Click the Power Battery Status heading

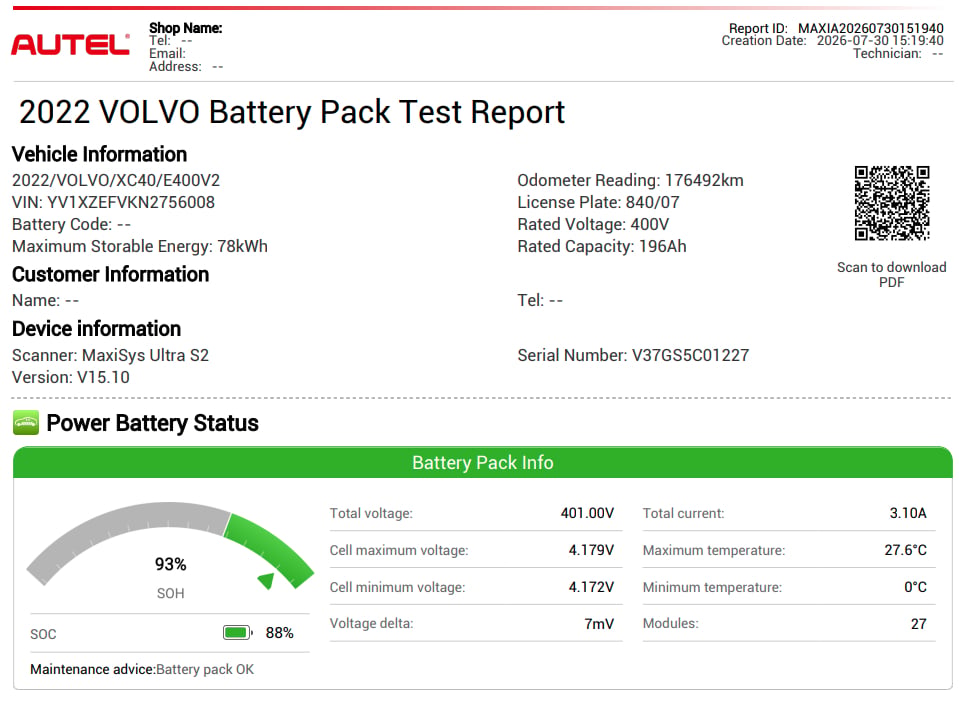coord(152,423)
